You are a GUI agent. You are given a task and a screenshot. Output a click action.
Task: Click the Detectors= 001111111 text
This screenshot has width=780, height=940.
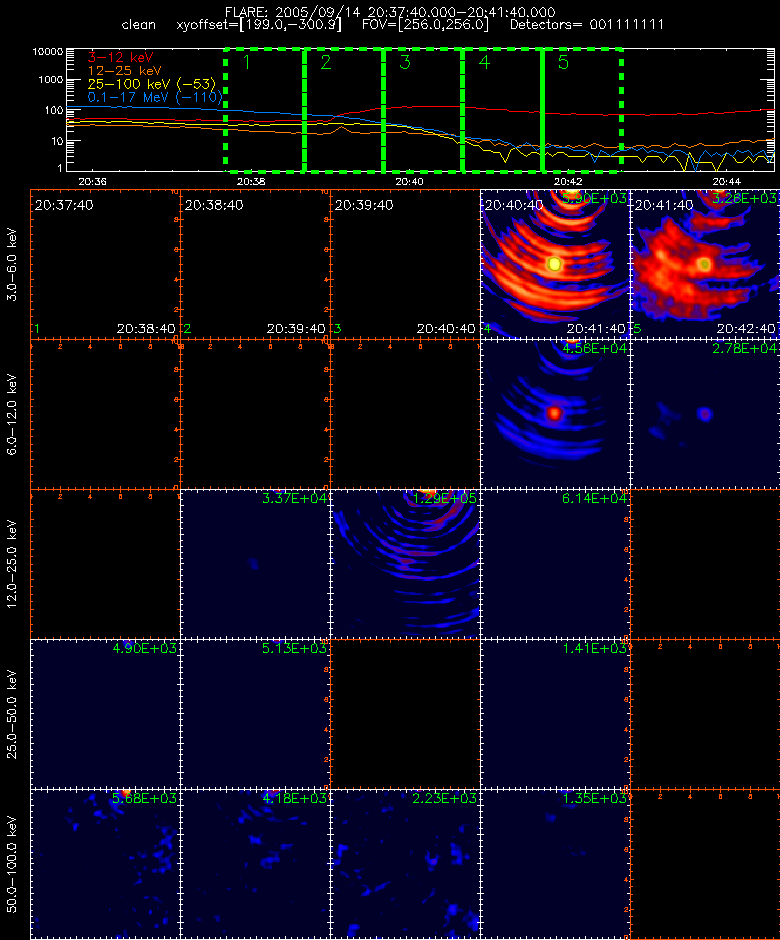point(587,25)
